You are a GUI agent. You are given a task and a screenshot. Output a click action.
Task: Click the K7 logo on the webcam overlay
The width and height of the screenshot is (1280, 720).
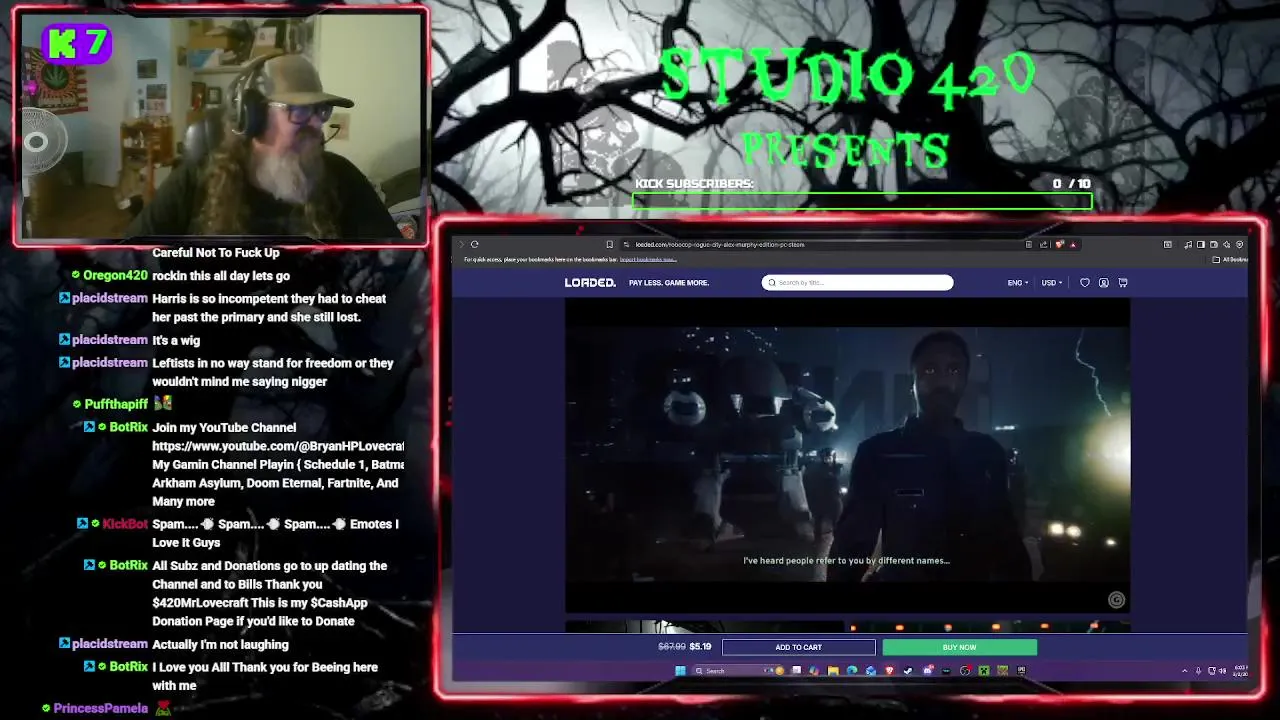[77, 43]
